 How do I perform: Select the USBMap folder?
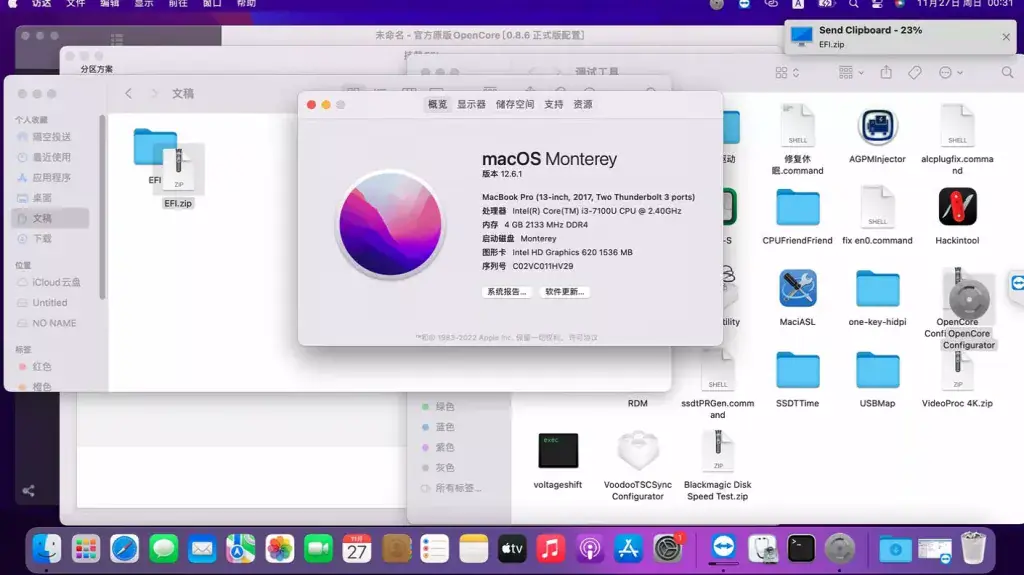877,370
